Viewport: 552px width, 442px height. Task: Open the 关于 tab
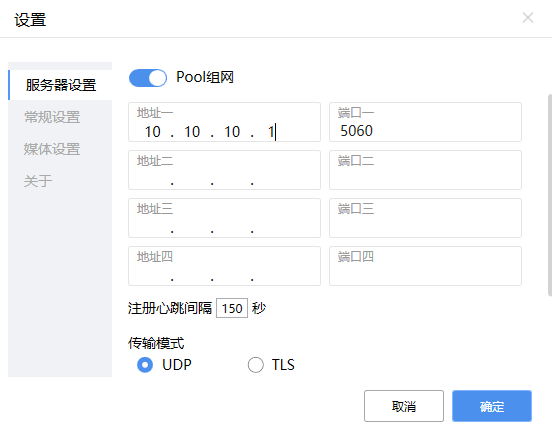click(38, 181)
